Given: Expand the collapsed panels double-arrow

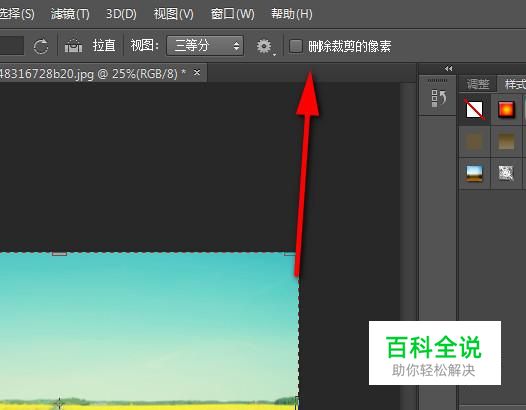Looking at the screenshot, I should (449, 69).
